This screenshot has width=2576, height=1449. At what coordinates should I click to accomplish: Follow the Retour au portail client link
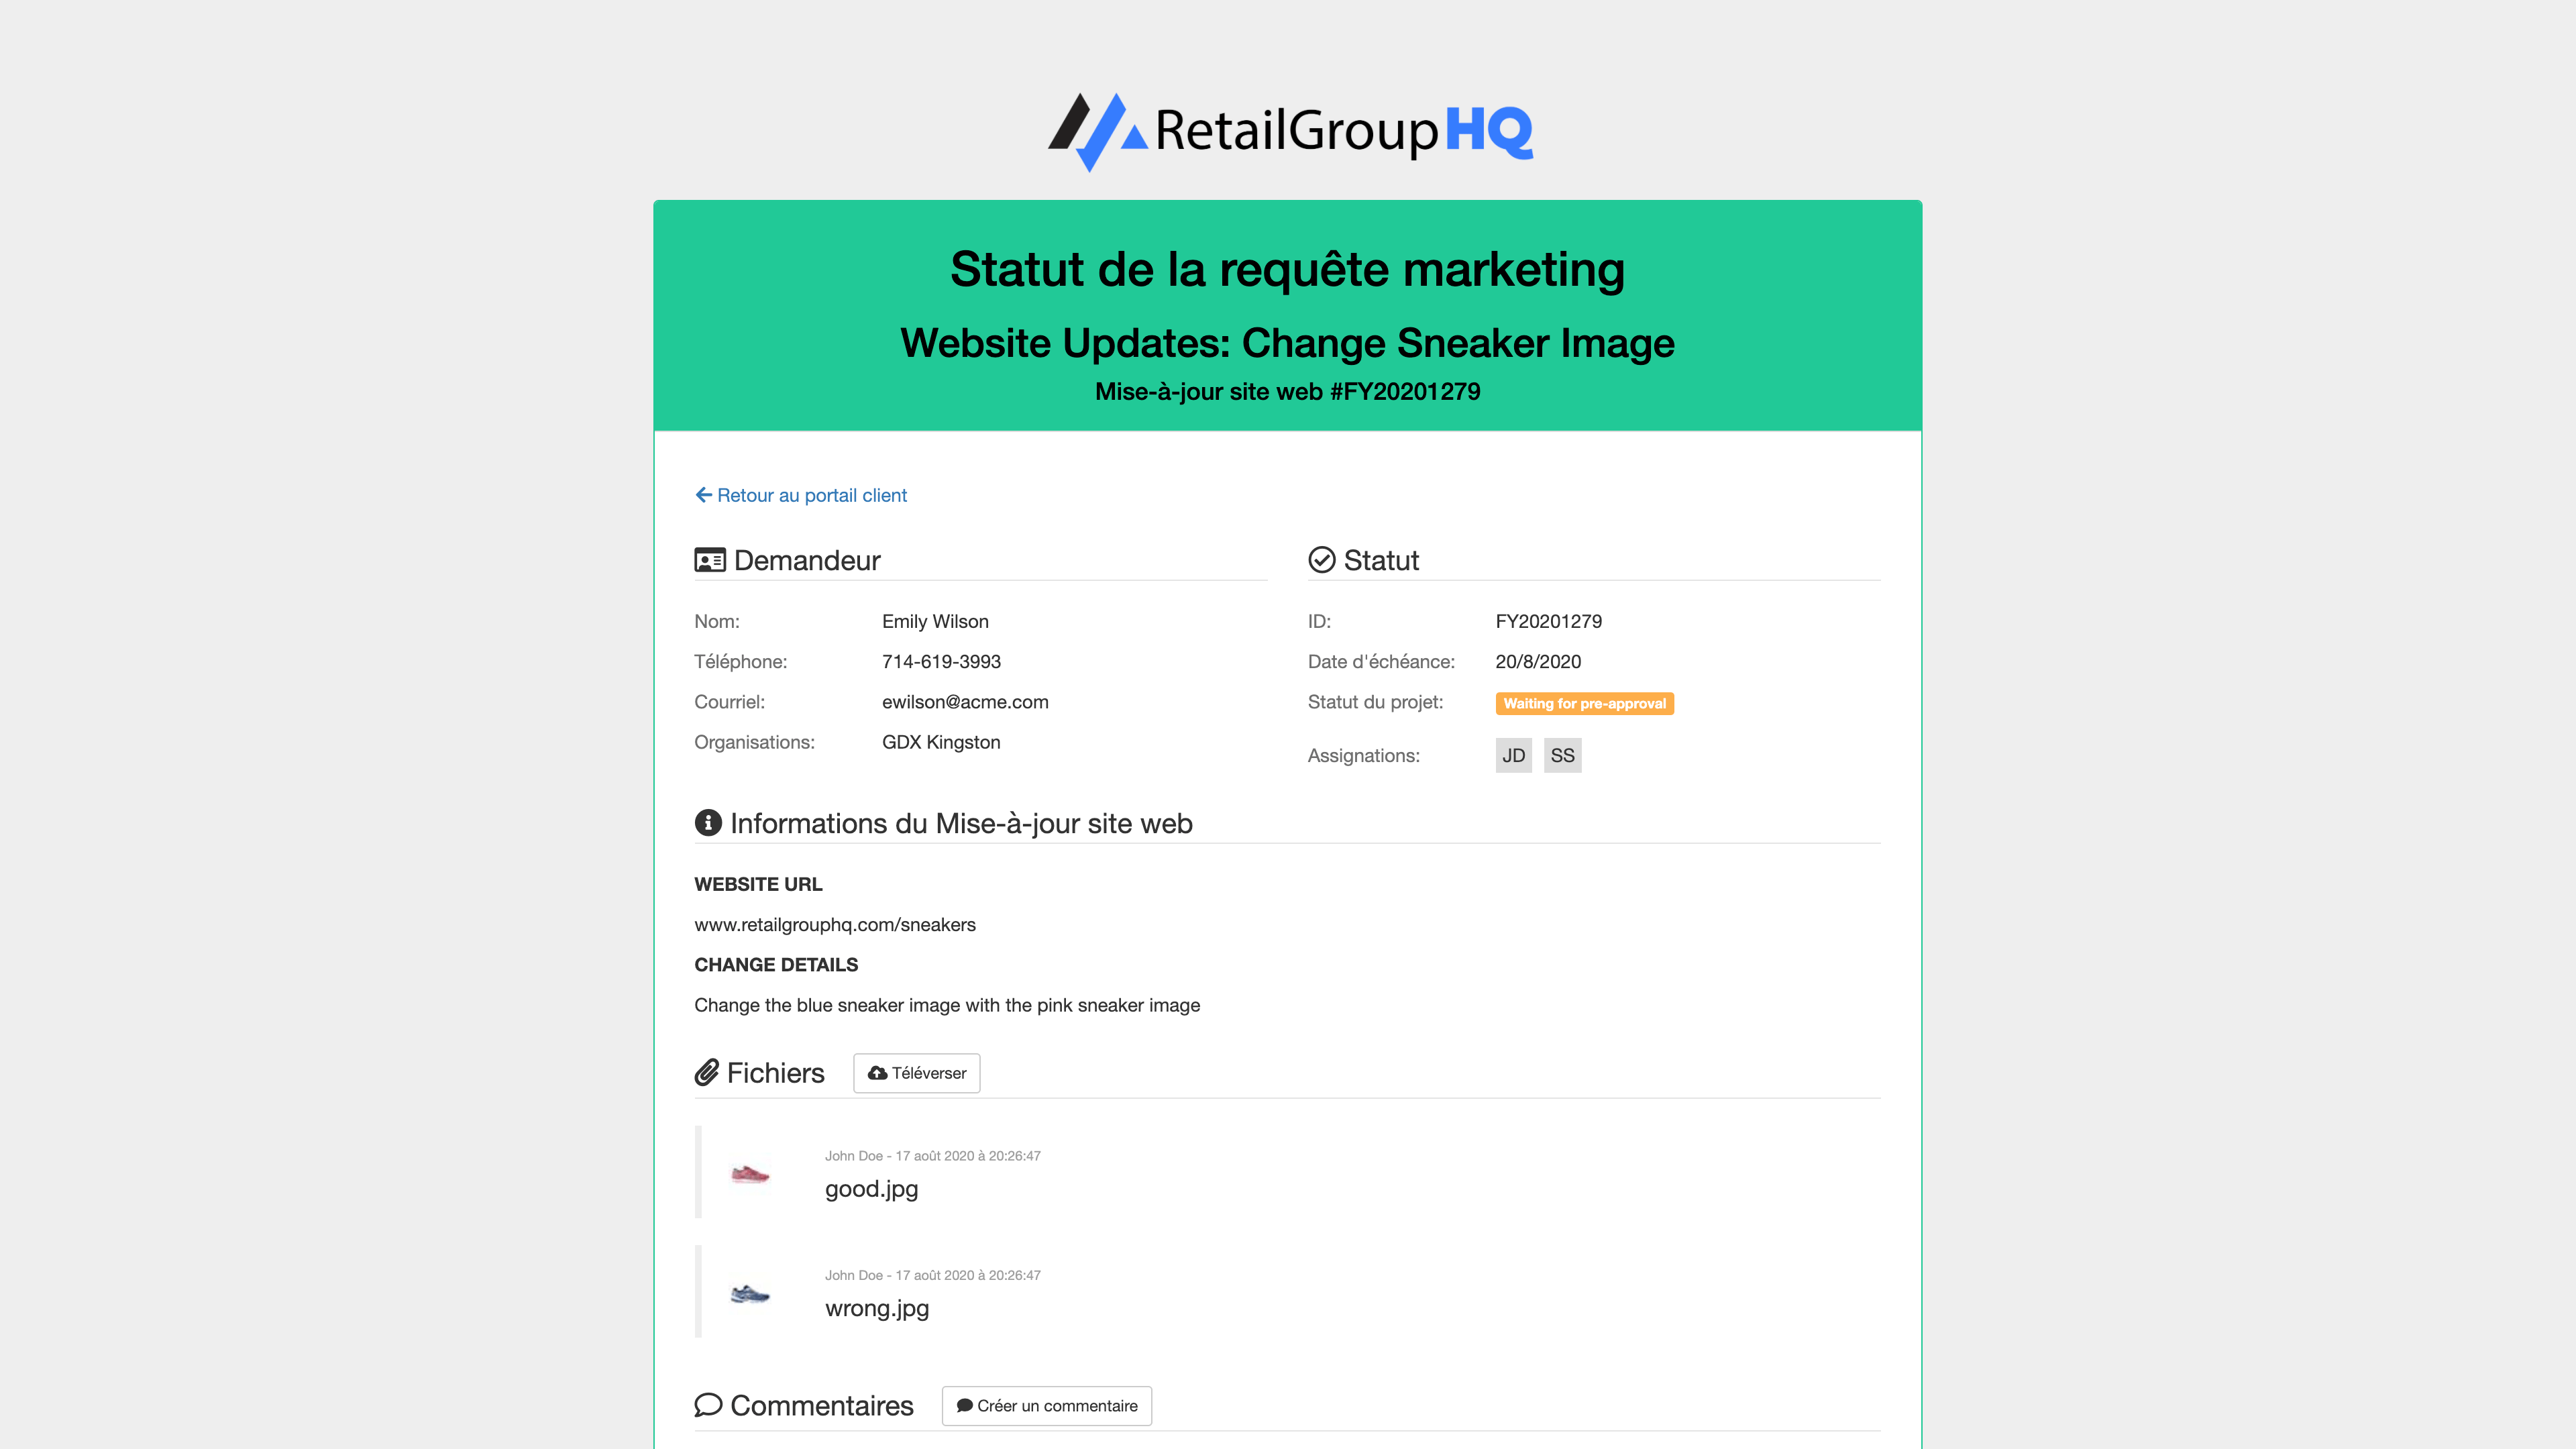[812, 494]
